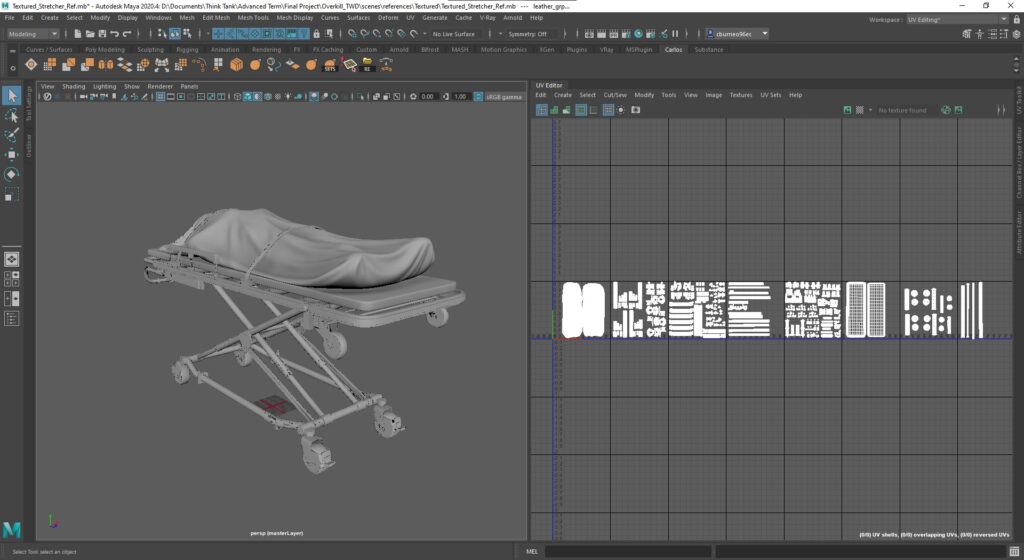Toggle the workspace lock icon
1024x560 pixels.
1016,20
